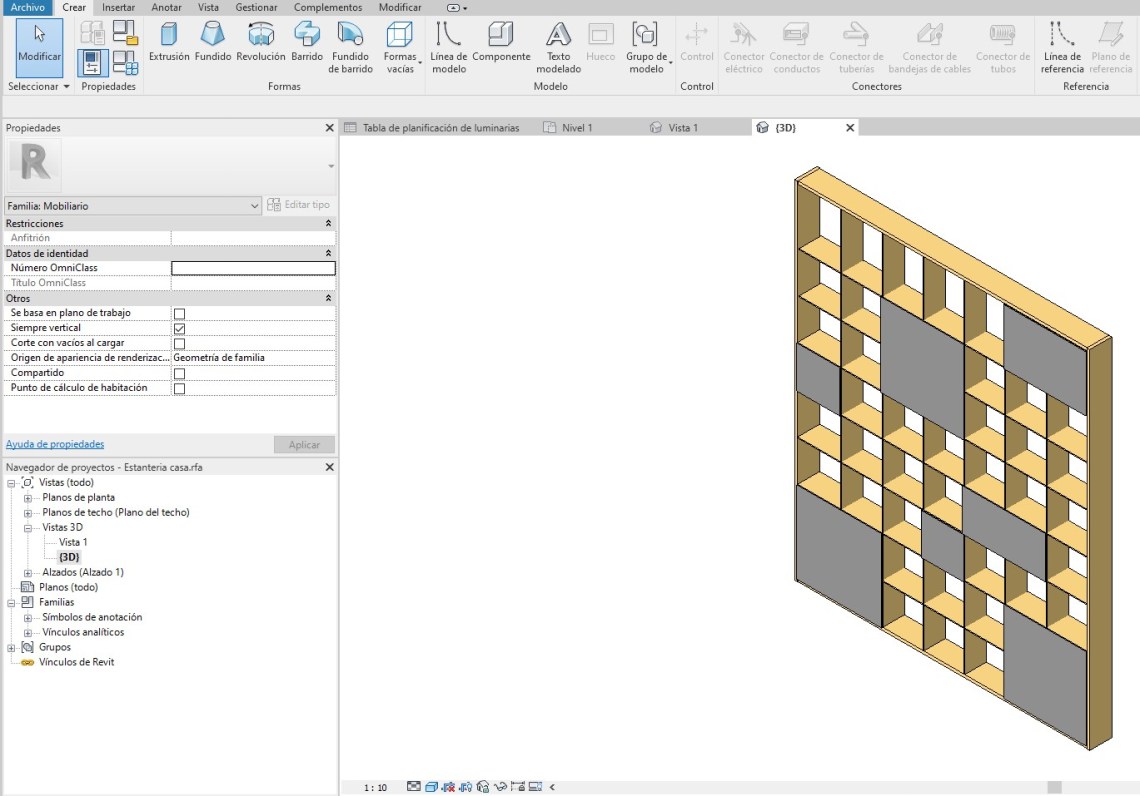The height and width of the screenshot is (796, 1140).
Task: Toggle the Properties palette icon
Action: pos(92,63)
